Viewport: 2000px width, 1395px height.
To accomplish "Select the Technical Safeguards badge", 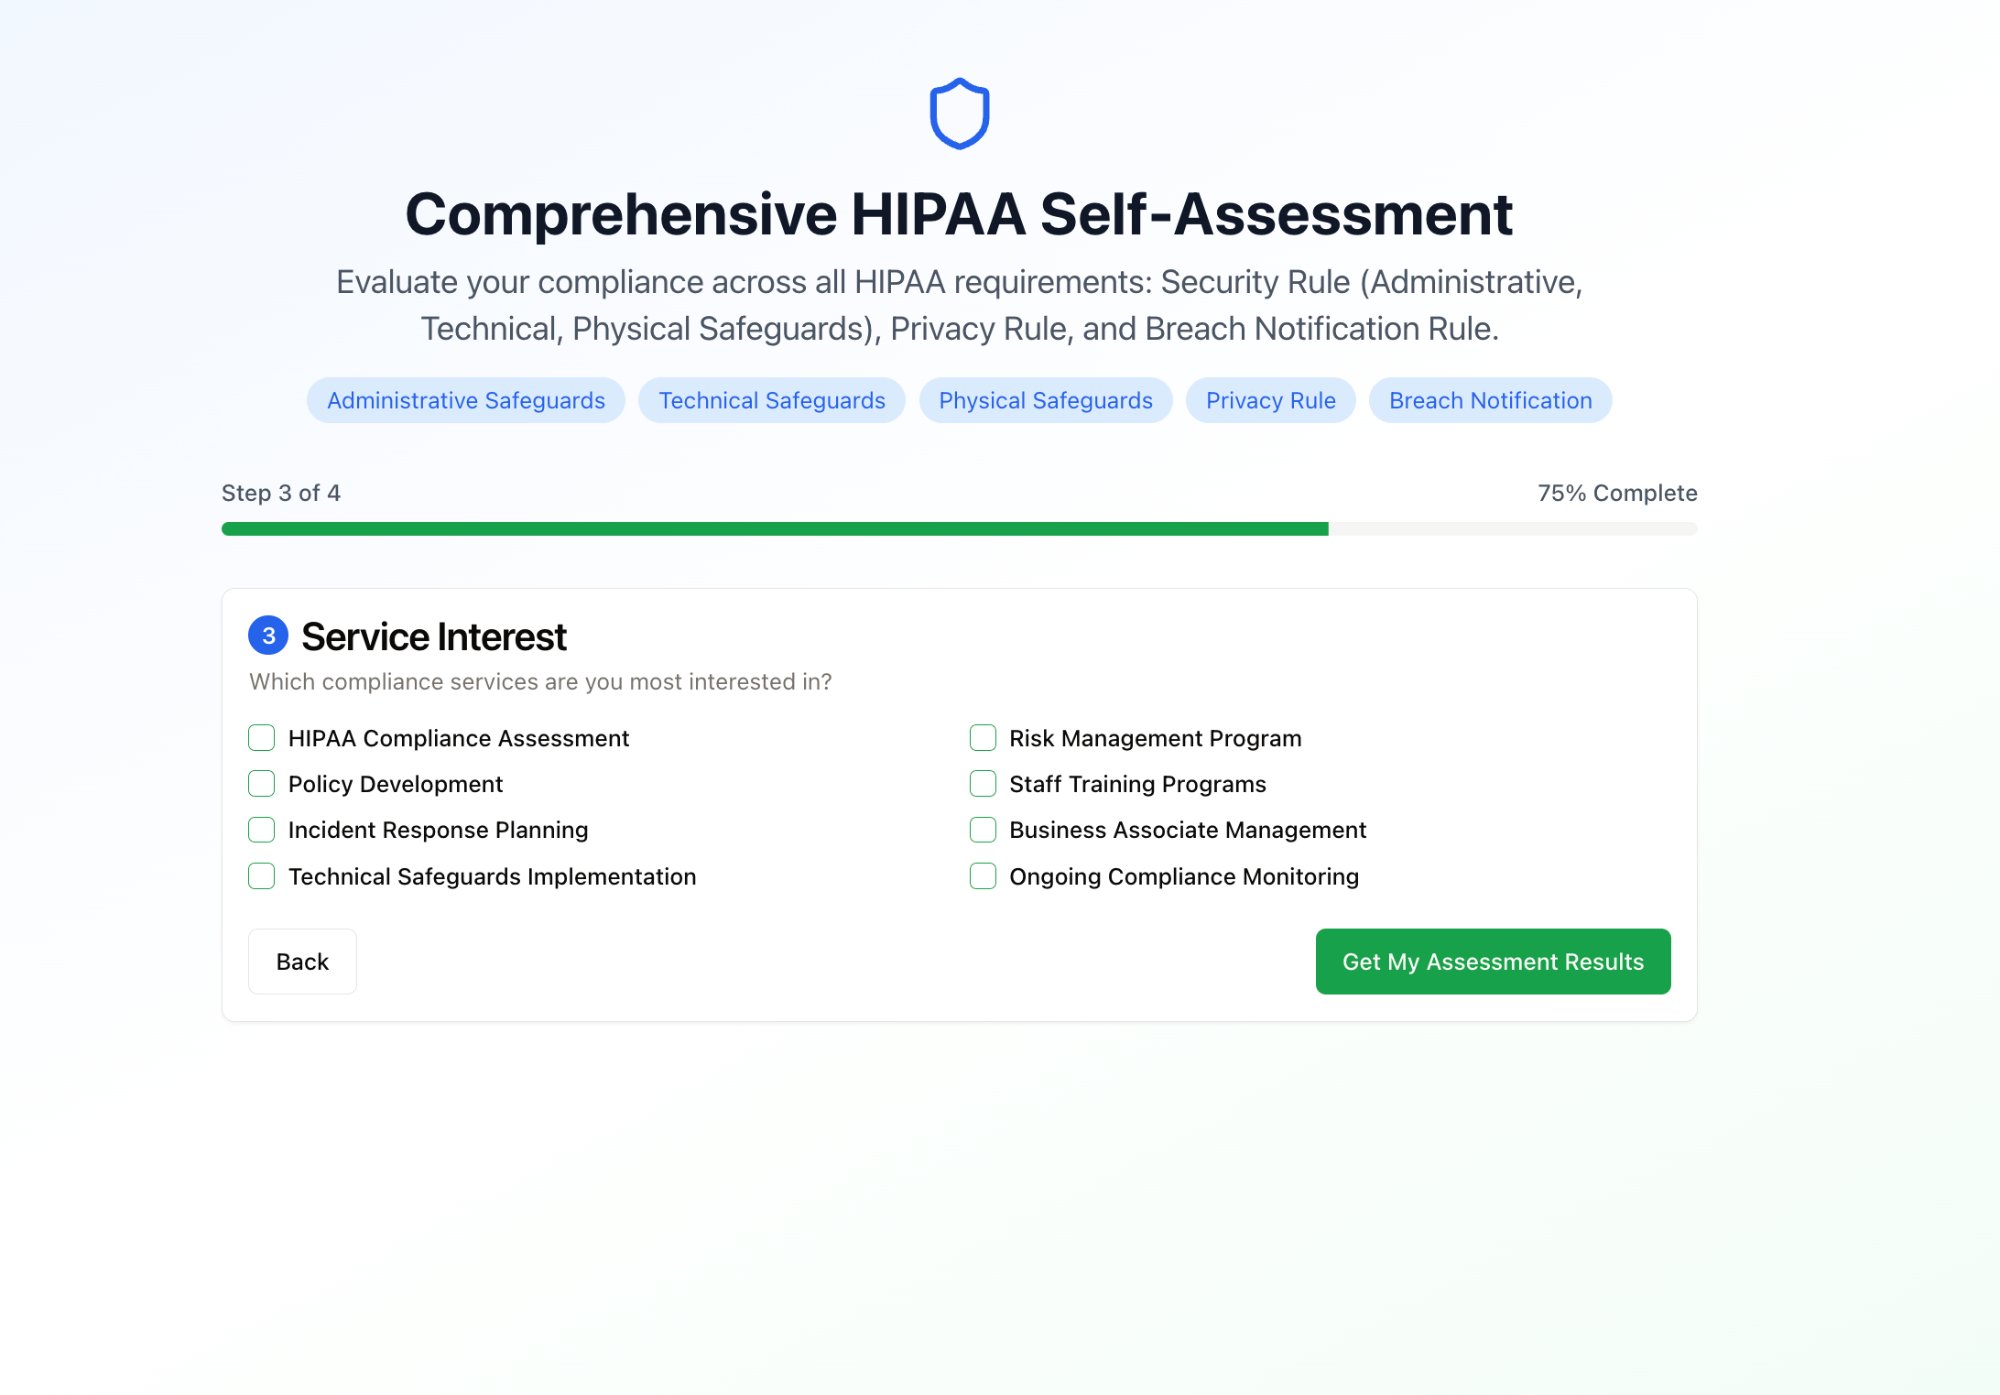I will 770,400.
